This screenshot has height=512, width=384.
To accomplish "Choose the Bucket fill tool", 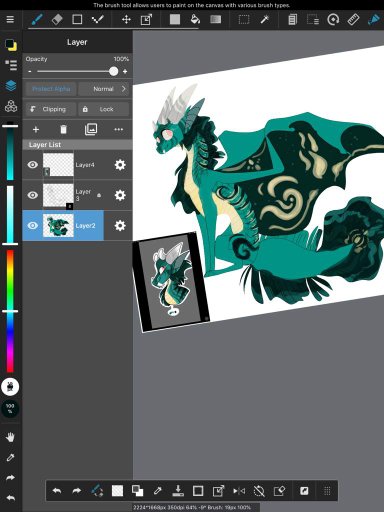I will (195, 19).
